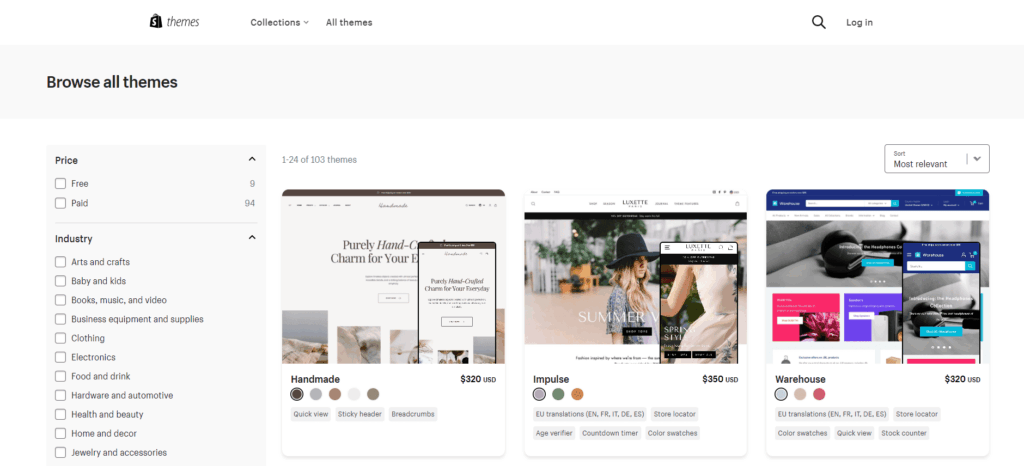Screen dimensions: 1024x466
Task: Go to All themes
Action: coord(349,22)
